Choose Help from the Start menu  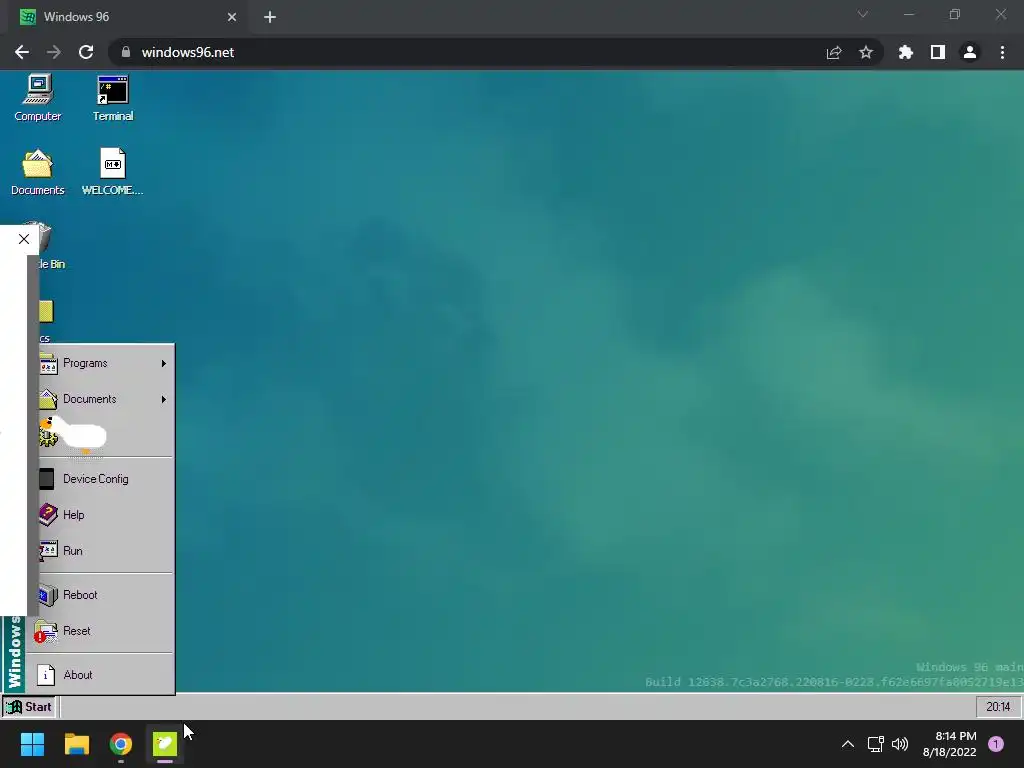pos(106,515)
